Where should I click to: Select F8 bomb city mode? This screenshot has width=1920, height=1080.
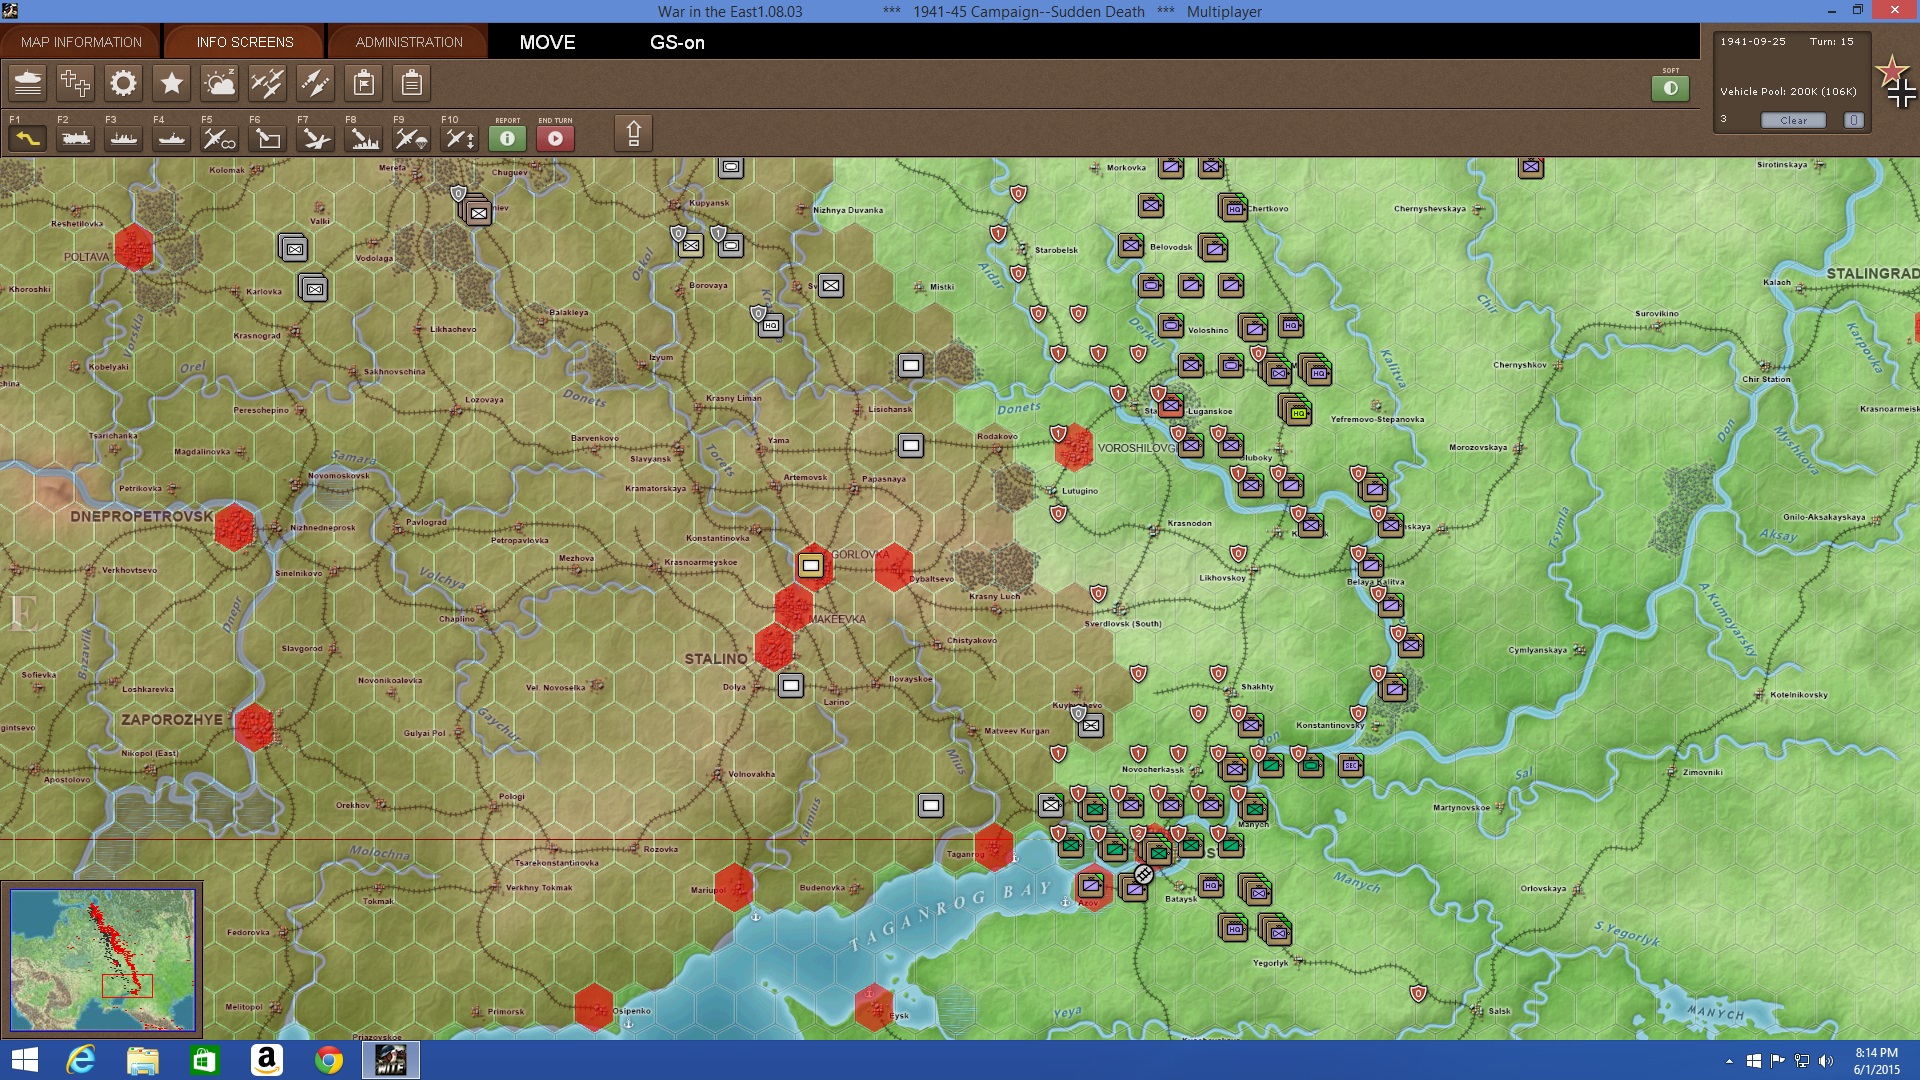coord(364,138)
